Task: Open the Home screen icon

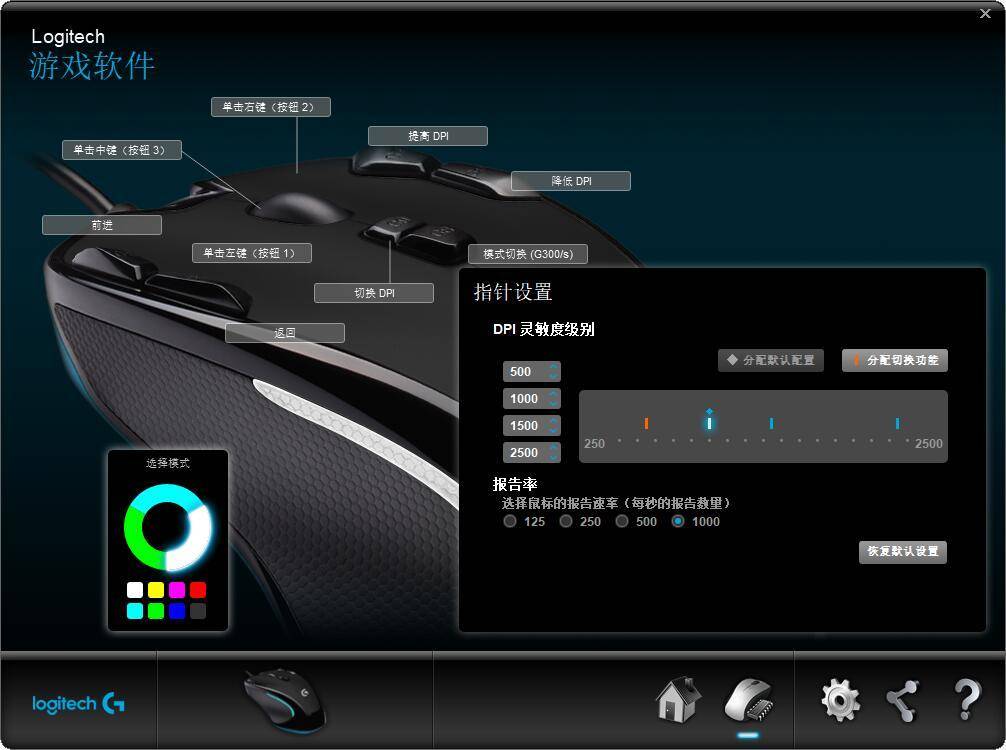Action: click(x=678, y=699)
